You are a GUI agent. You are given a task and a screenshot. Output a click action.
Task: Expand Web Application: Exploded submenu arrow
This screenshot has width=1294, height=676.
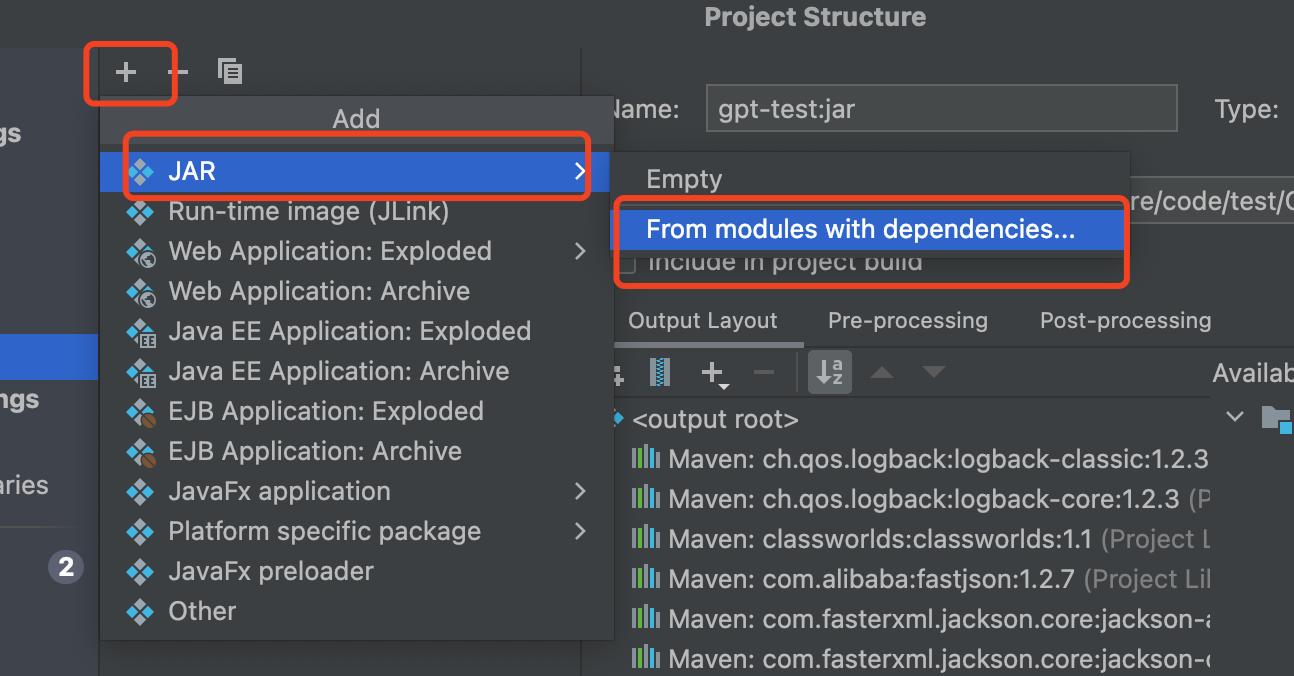coord(580,251)
